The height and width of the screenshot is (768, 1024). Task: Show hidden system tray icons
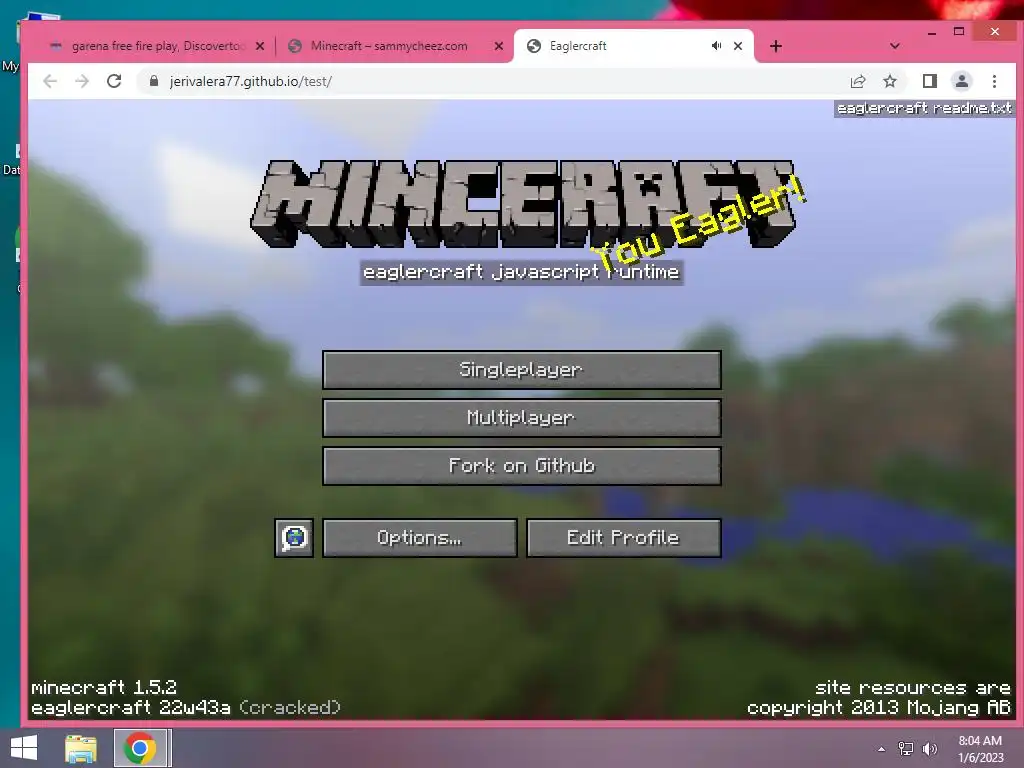(882, 749)
